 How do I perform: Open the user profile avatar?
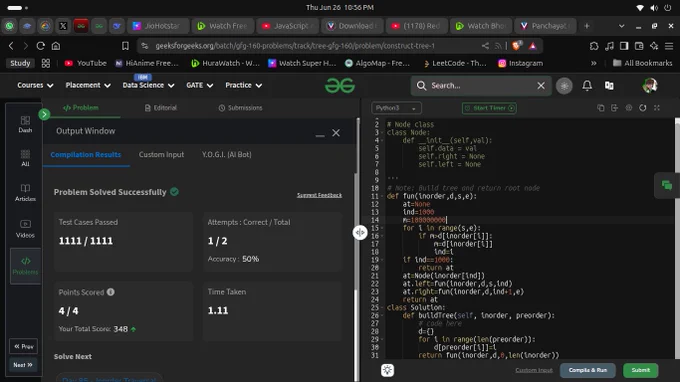tap(649, 85)
